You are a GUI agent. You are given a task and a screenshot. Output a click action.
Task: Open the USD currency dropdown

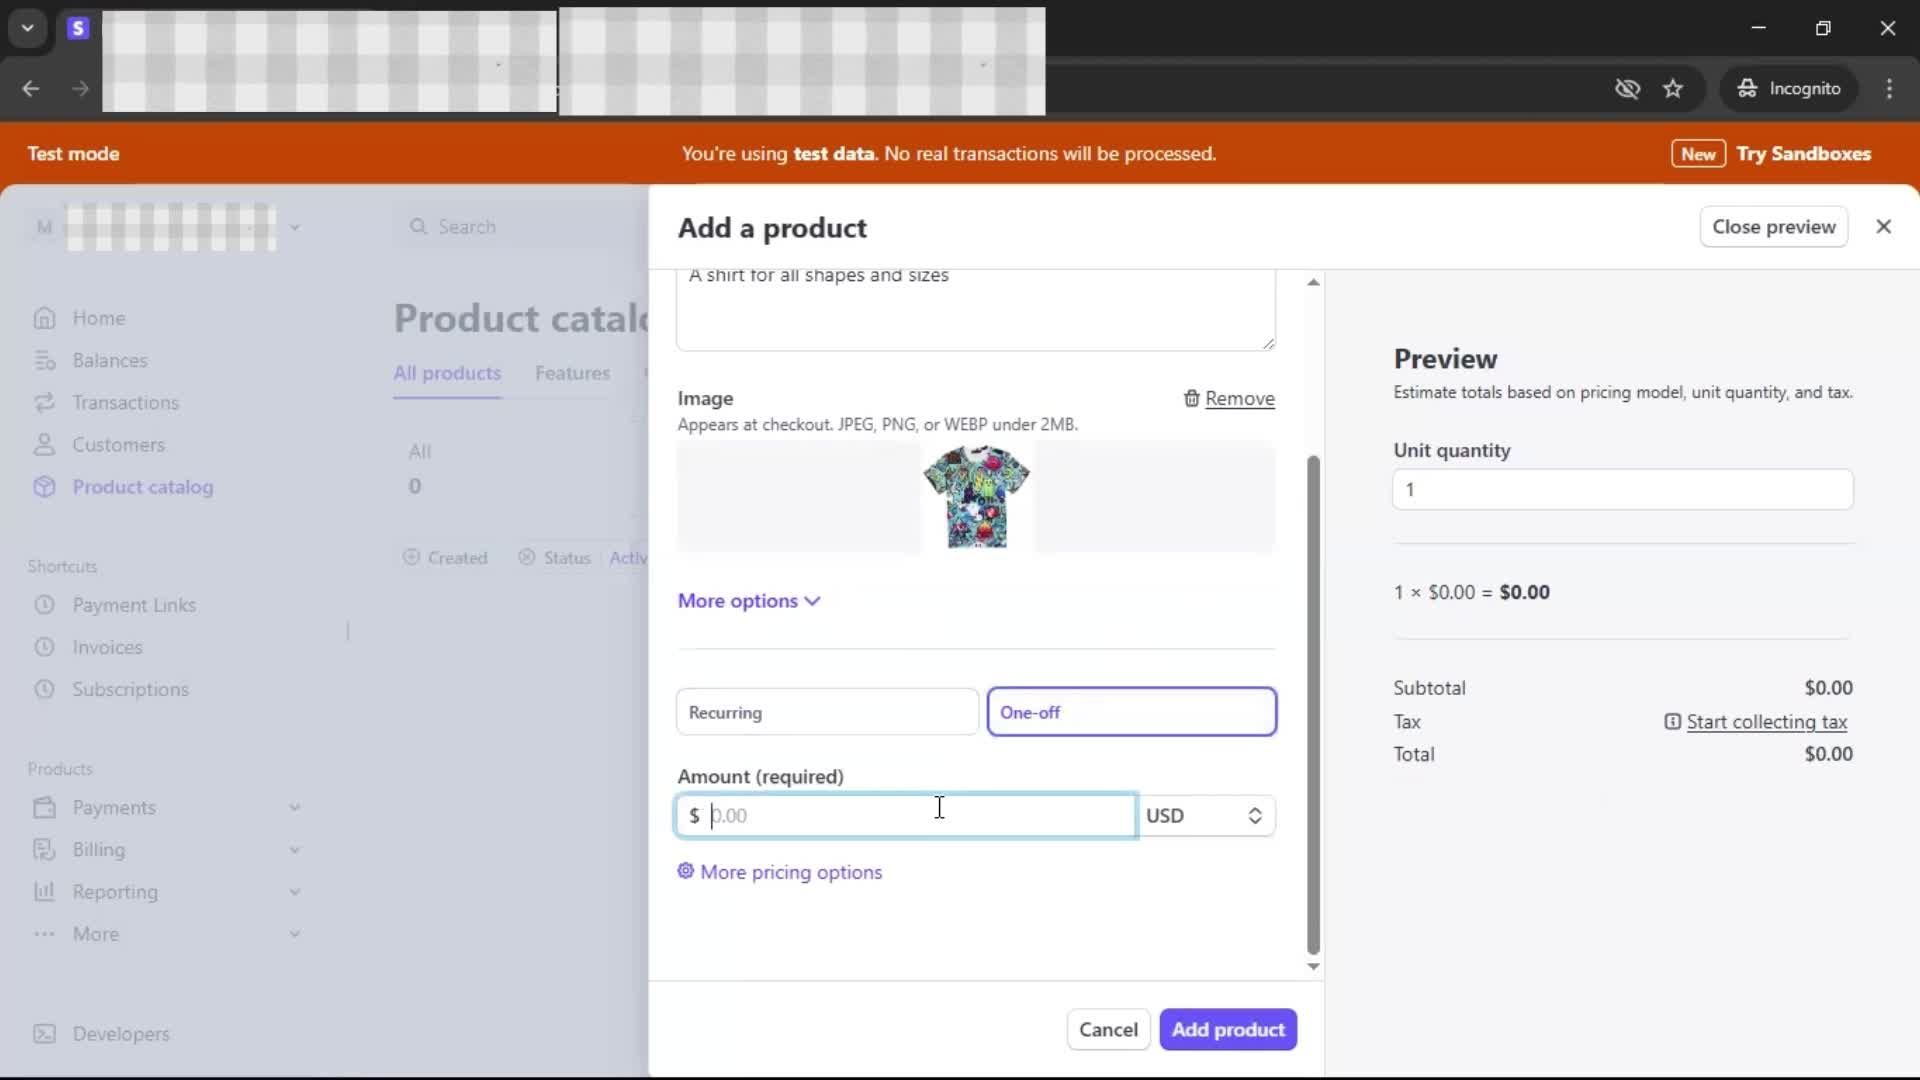click(1205, 816)
